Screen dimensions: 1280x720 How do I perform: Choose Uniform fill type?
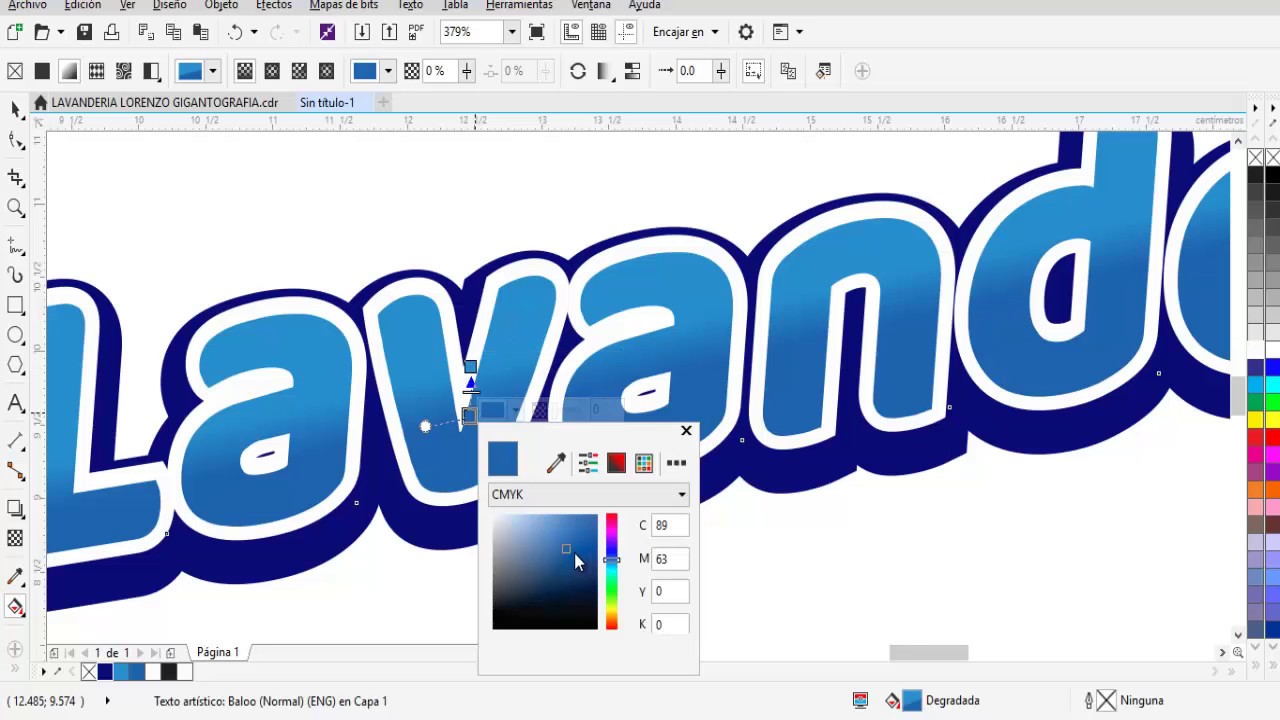coord(42,71)
